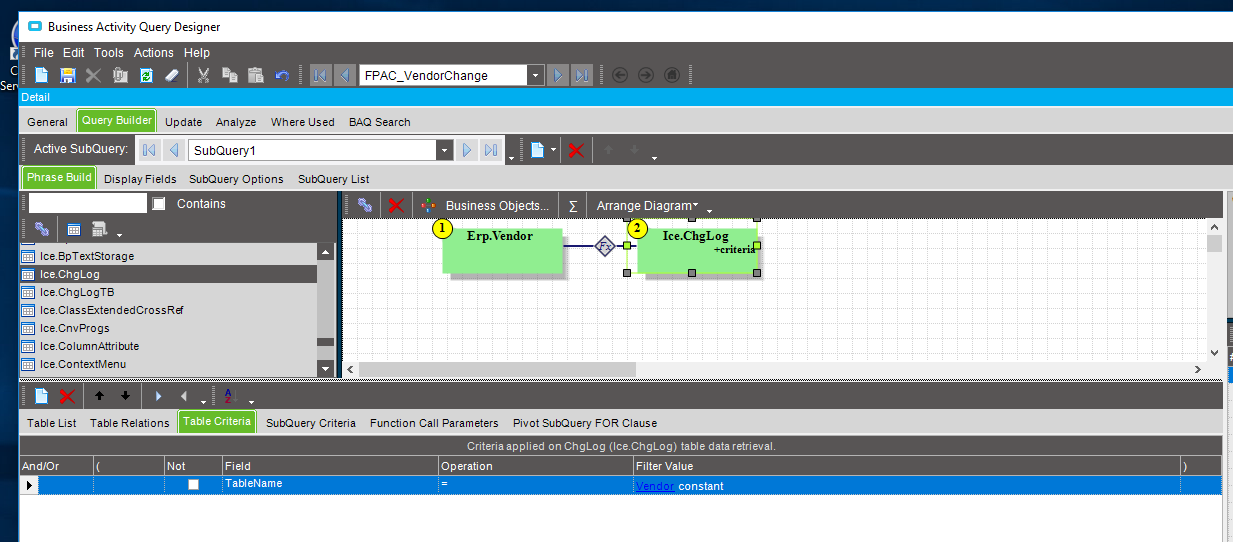Click the Delete X icon in main toolbar
The image size is (1233, 542).
(94, 75)
